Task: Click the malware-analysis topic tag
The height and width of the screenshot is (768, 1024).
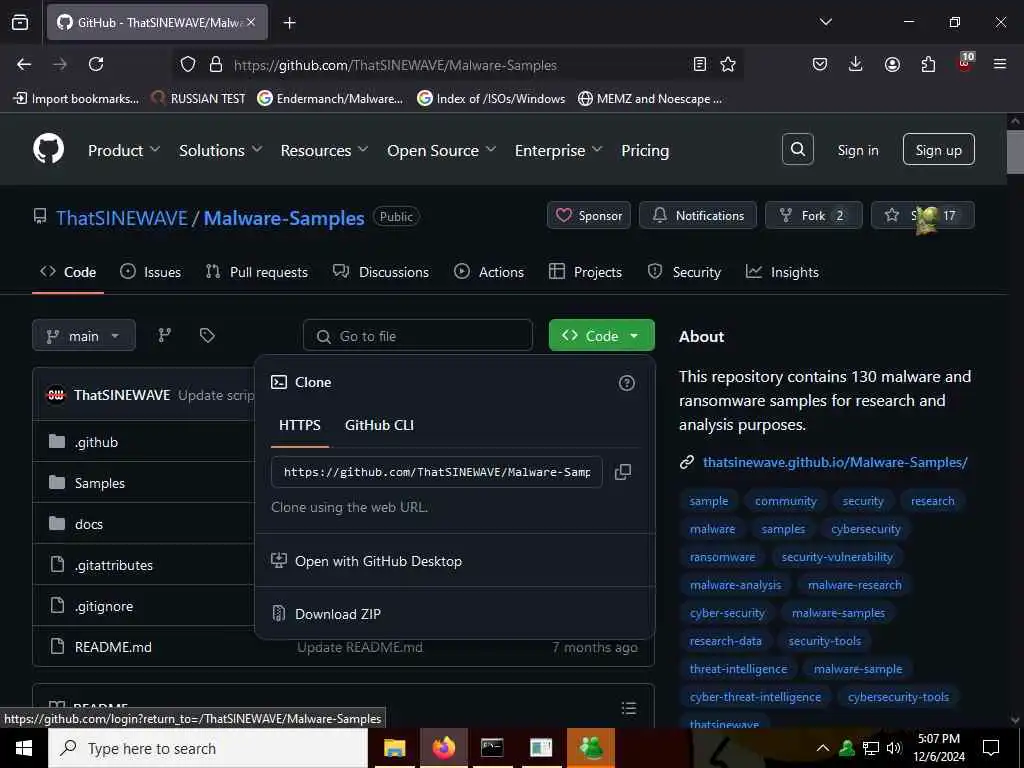Action: click(x=735, y=585)
